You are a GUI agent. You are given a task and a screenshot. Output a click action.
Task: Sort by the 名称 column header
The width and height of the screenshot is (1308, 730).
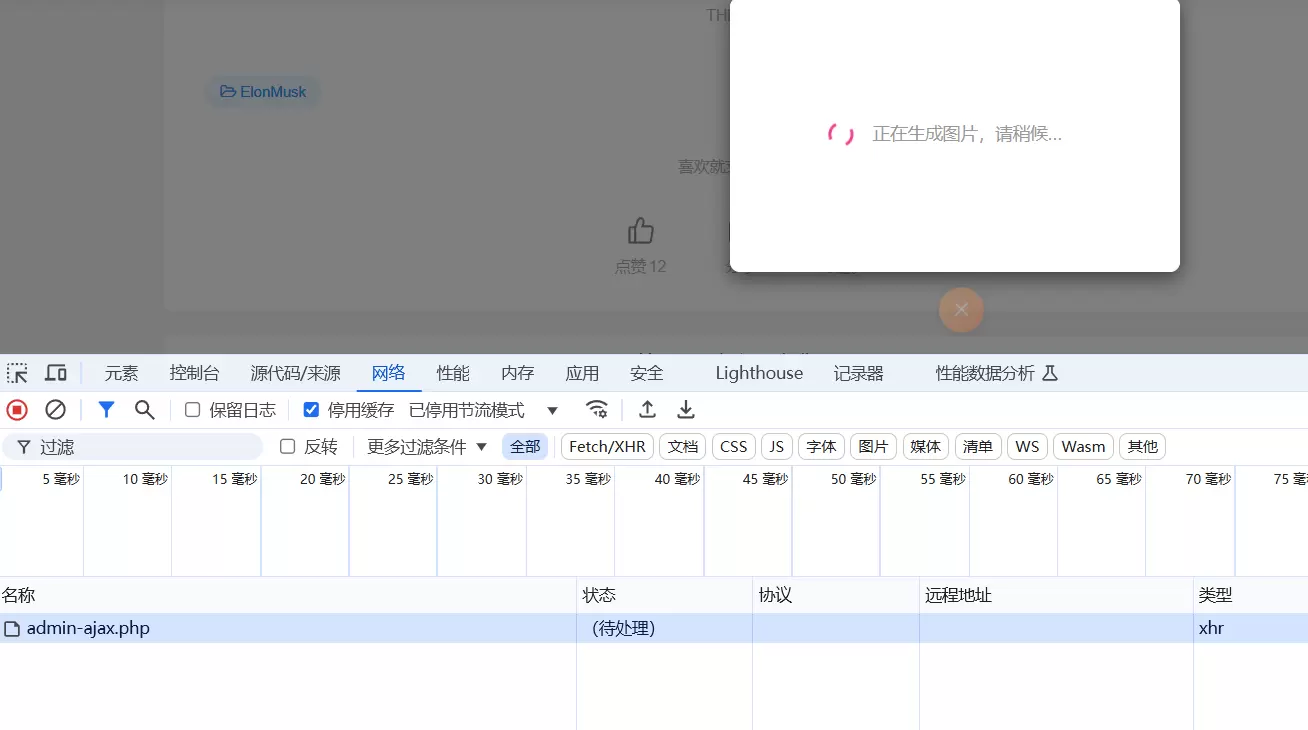288,596
